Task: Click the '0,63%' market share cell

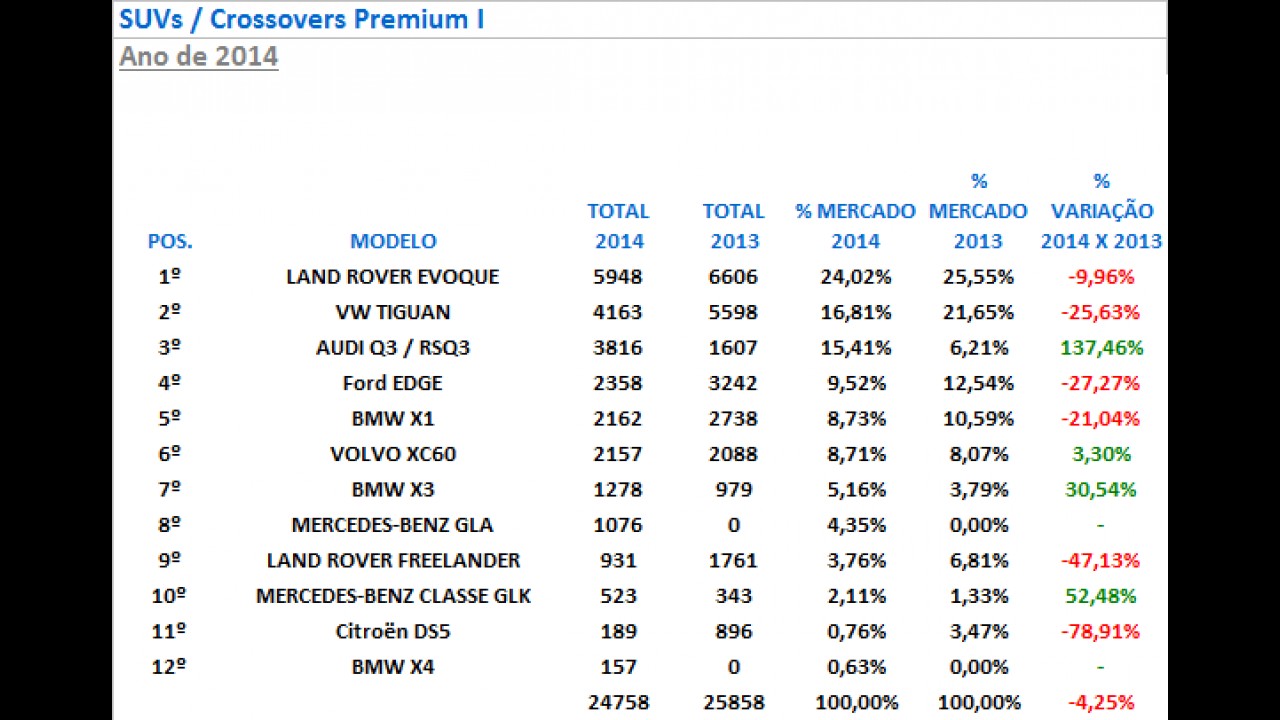Action: [856, 667]
